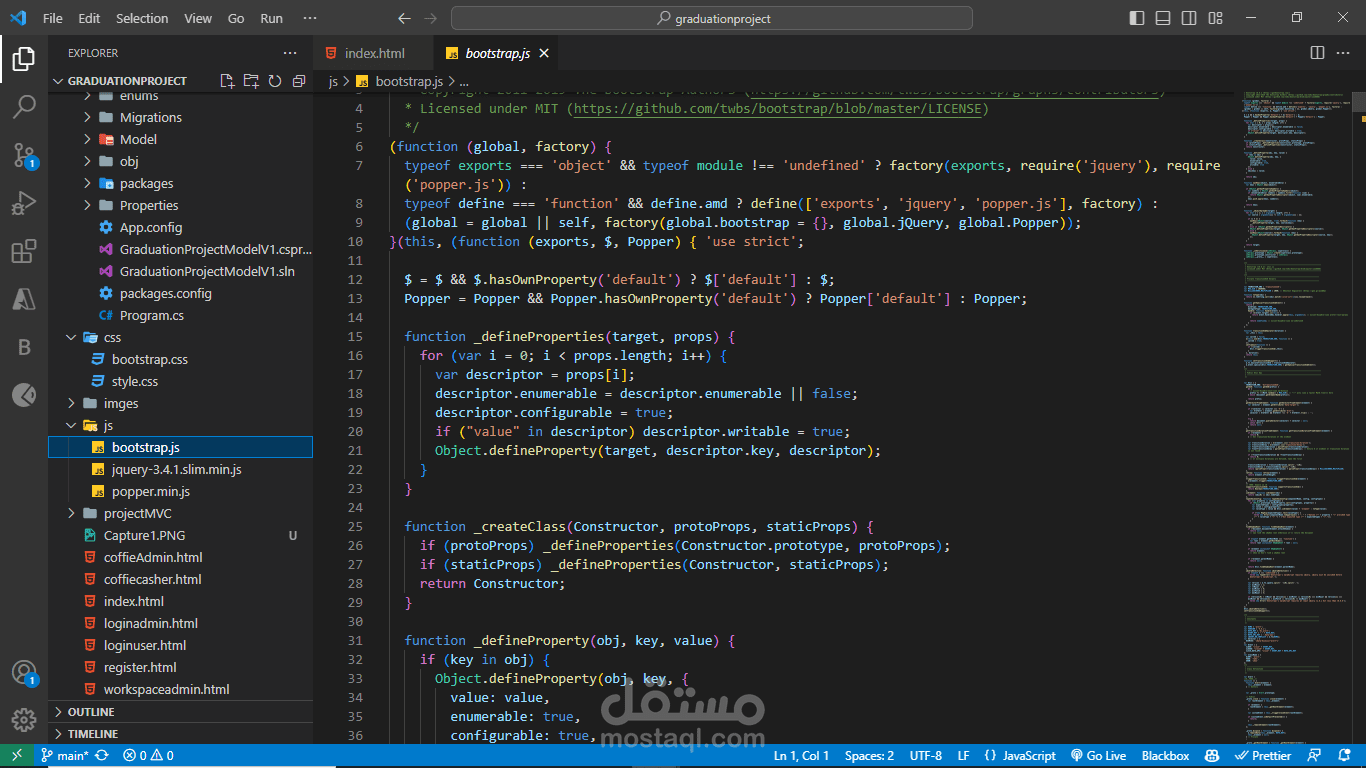The image size is (1366, 768).
Task: Synchronize changes icon next to main*
Action: click(101, 756)
